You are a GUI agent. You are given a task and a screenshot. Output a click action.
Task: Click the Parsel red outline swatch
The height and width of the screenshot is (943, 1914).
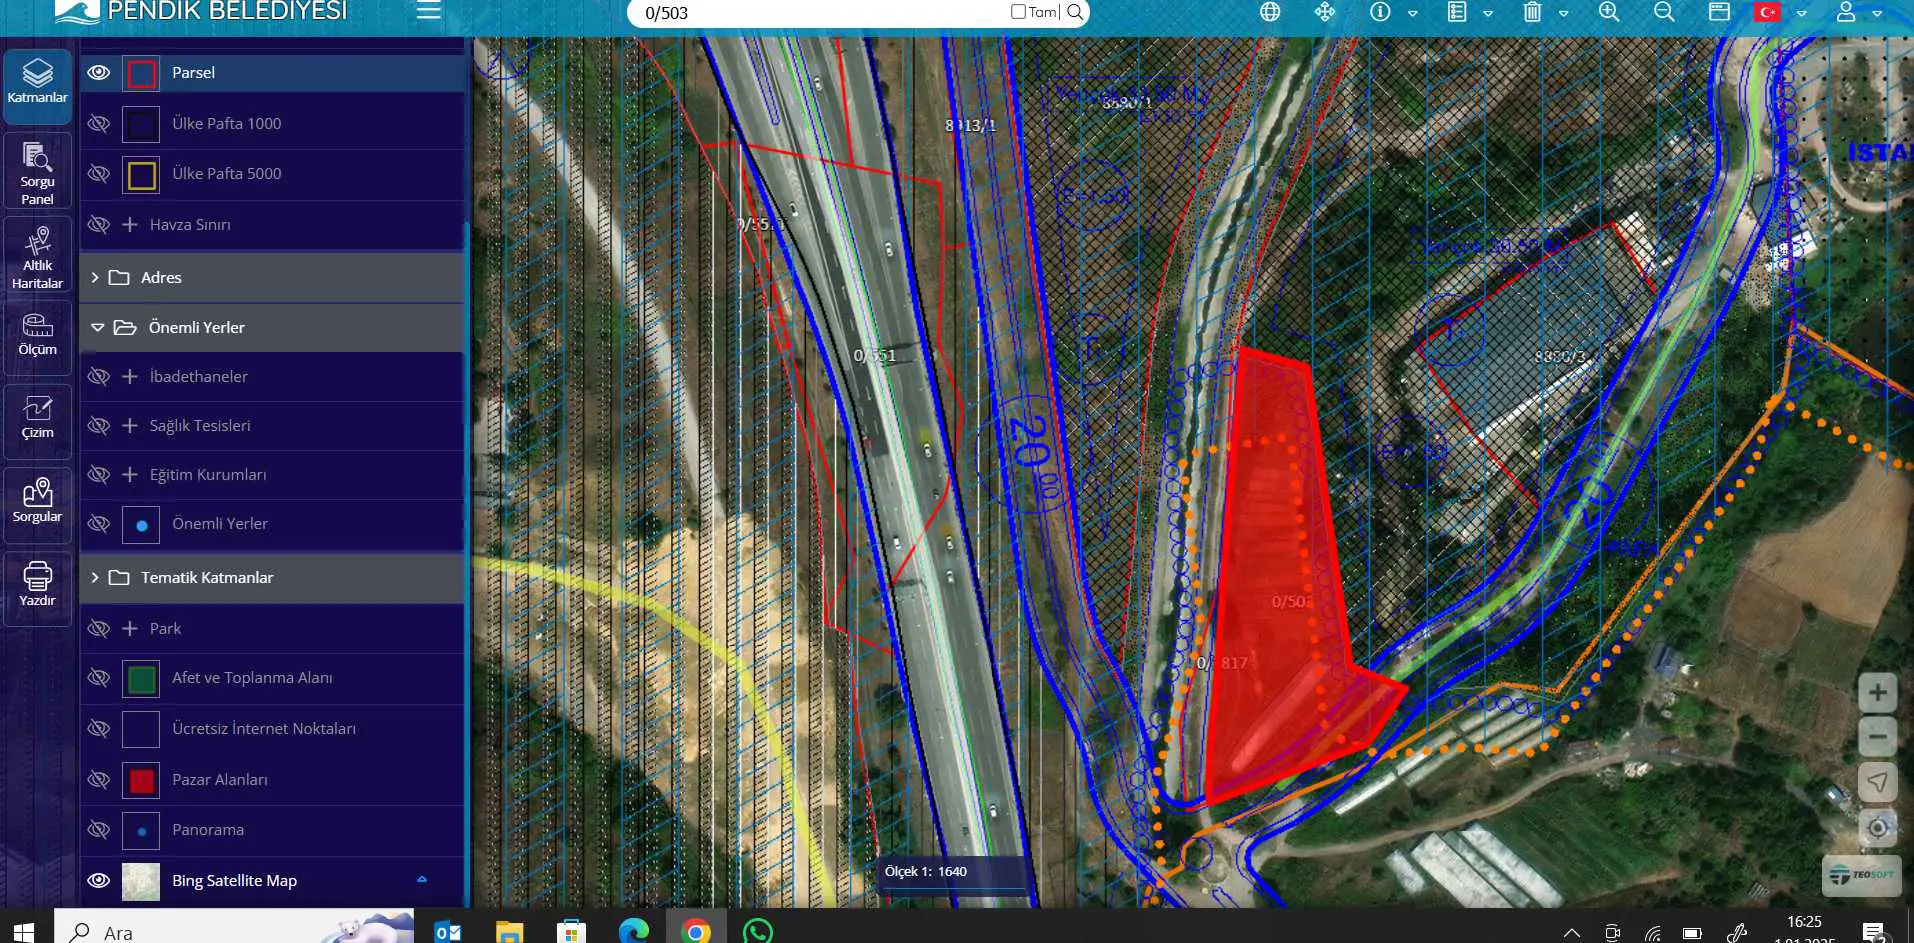pyautogui.click(x=141, y=73)
